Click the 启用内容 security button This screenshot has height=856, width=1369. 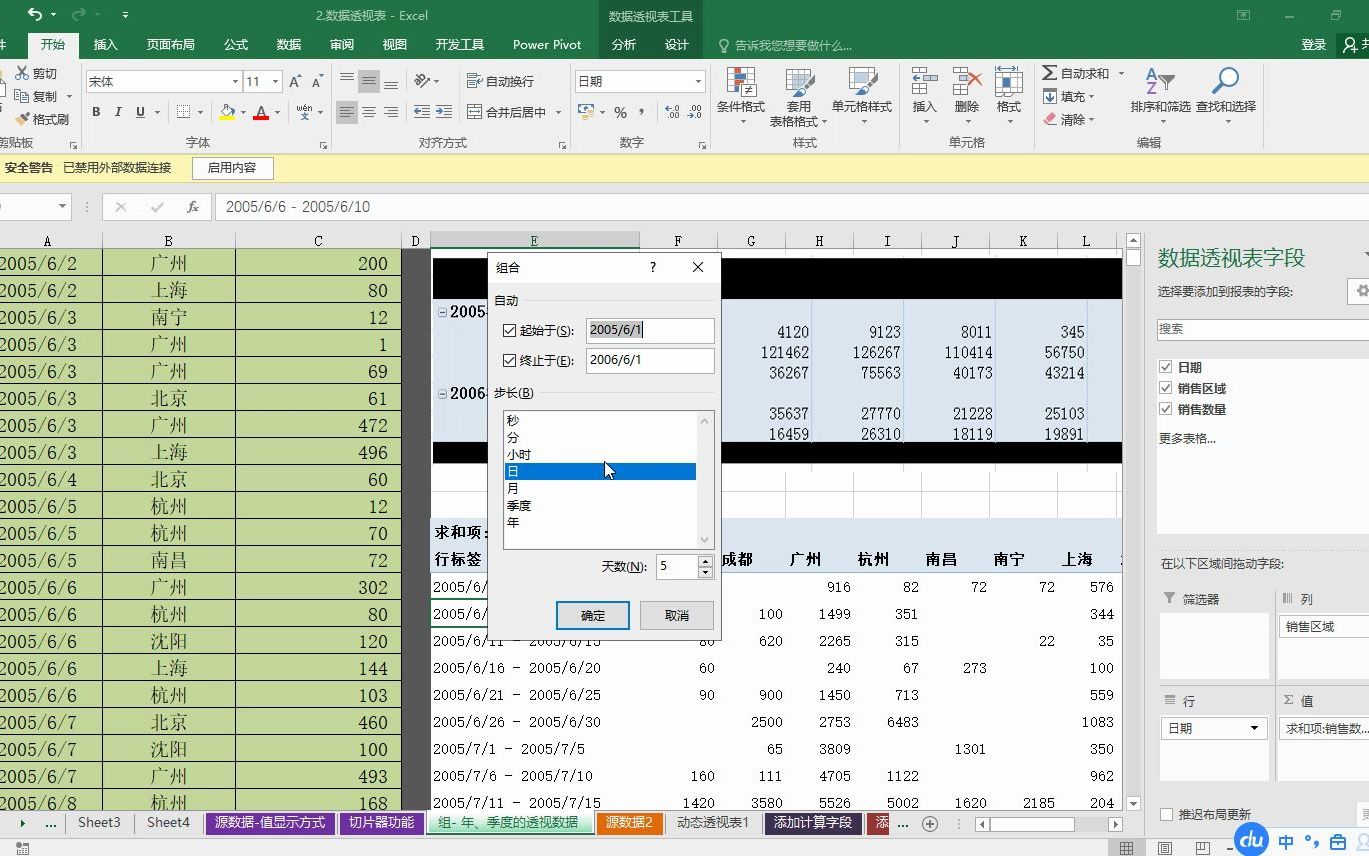click(232, 168)
